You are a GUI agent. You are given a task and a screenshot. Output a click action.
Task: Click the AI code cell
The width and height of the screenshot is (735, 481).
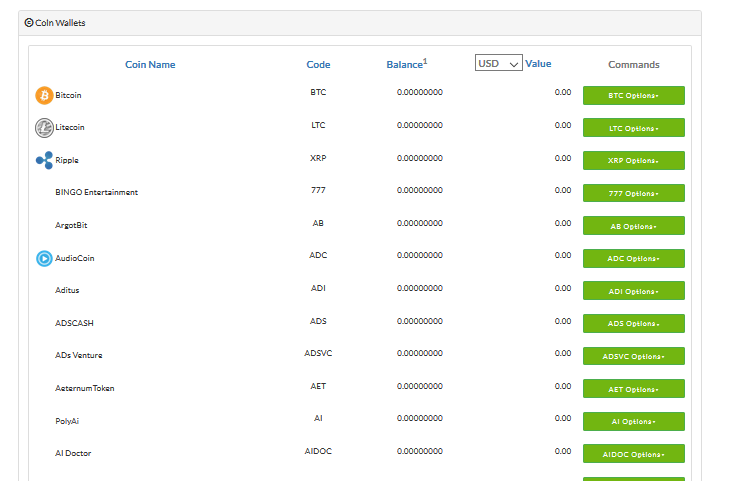click(318, 418)
